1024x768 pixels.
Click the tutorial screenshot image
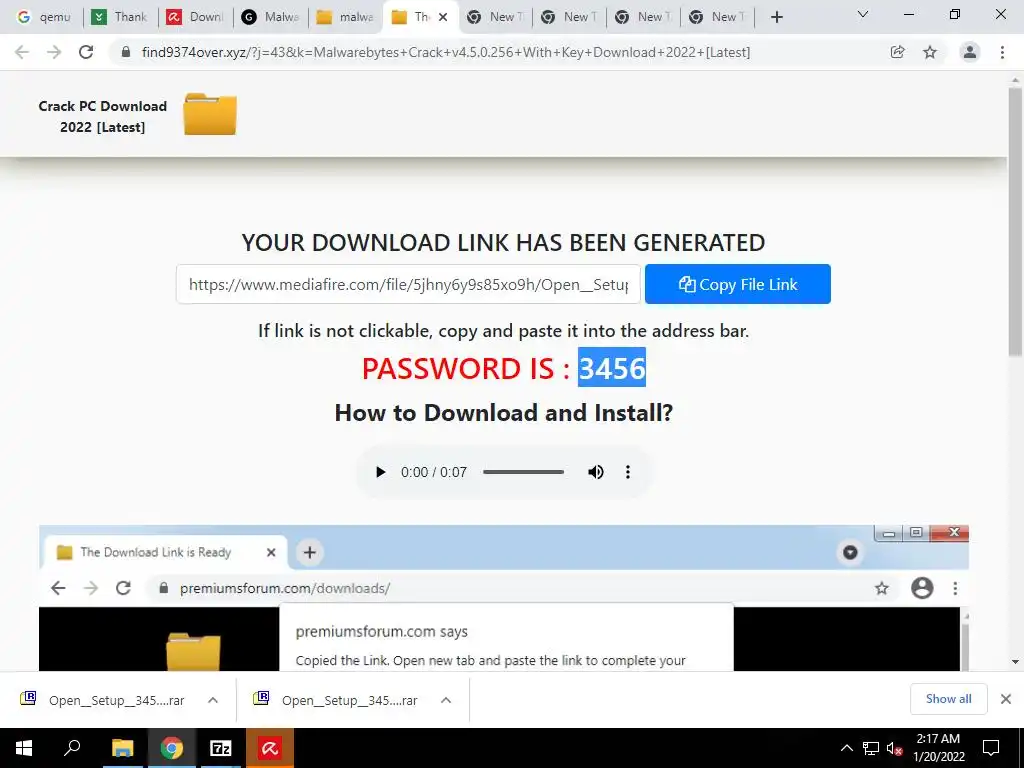coord(504,598)
